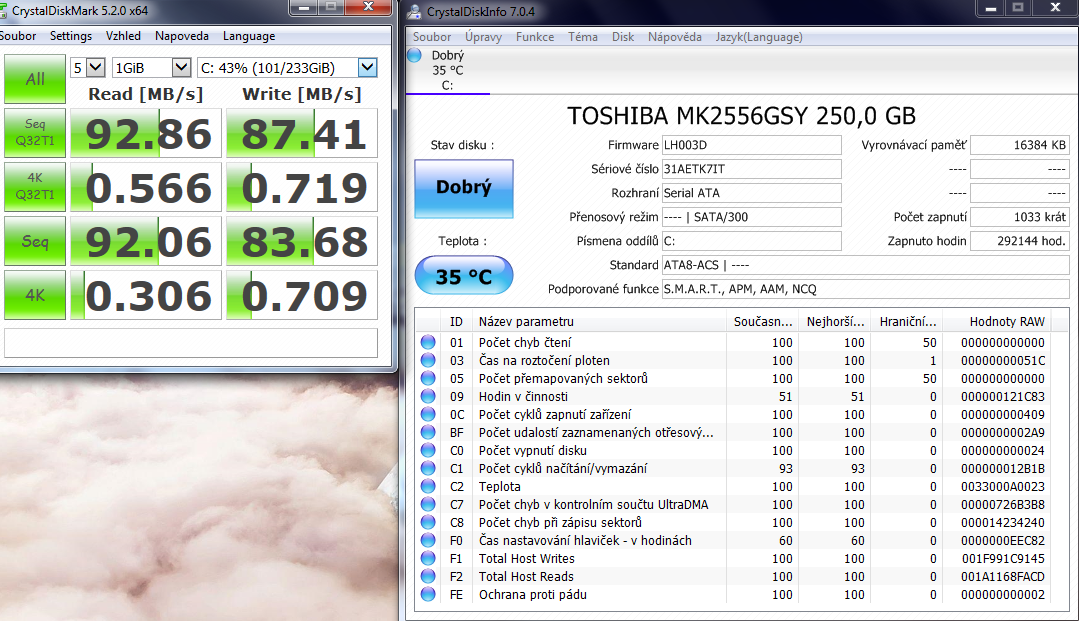
Task: Click status circle for ID 0C row
Action: point(428,414)
